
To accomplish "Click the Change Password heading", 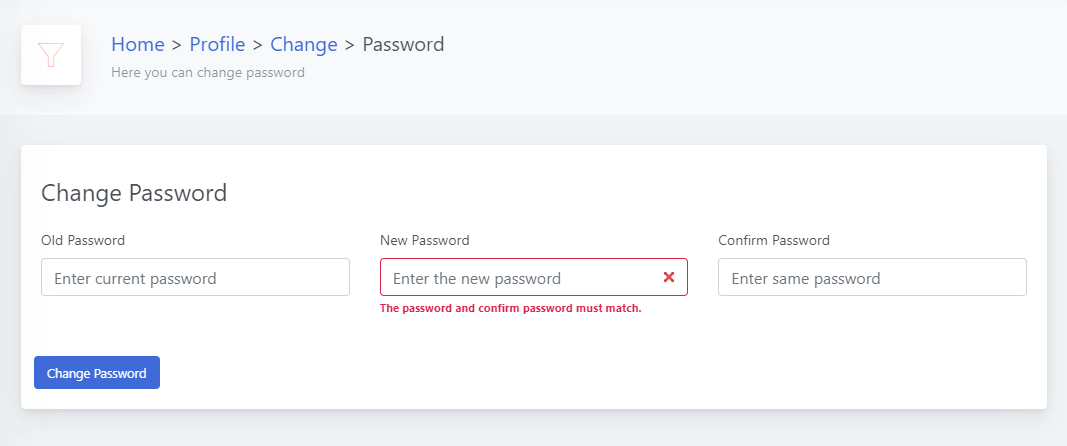I will coord(134,193).
